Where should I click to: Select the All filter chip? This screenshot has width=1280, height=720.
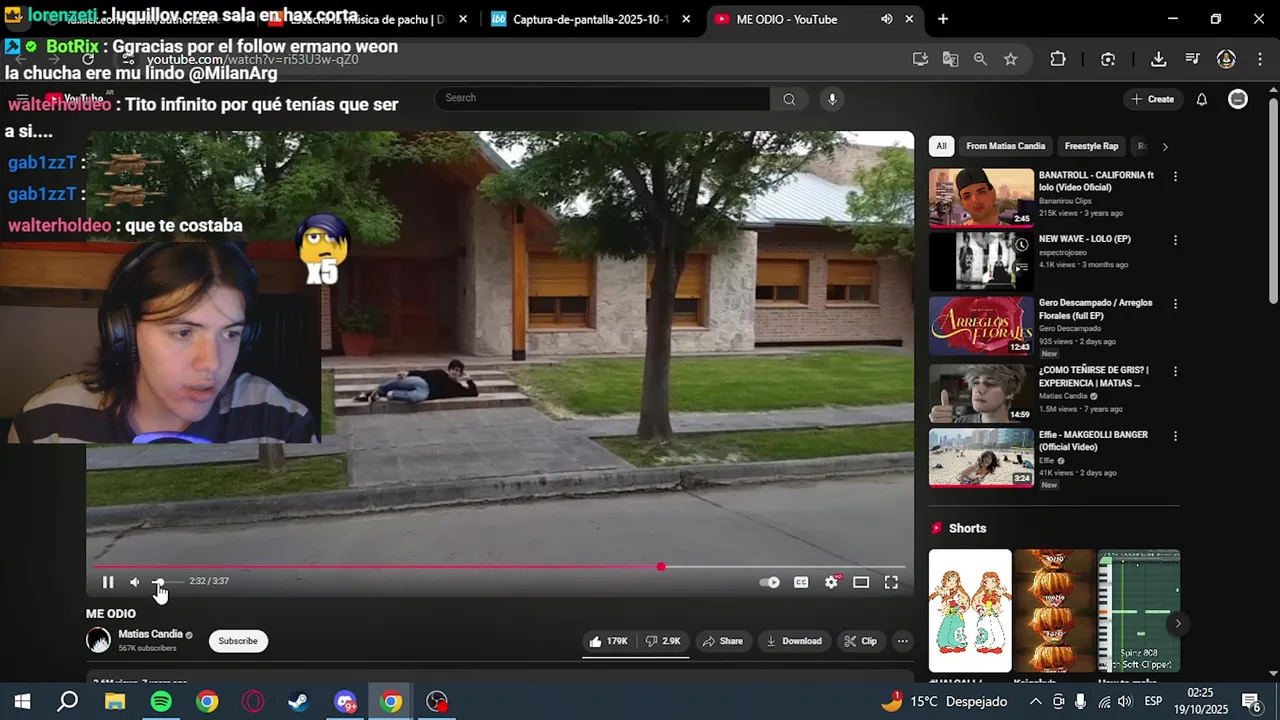(x=941, y=146)
